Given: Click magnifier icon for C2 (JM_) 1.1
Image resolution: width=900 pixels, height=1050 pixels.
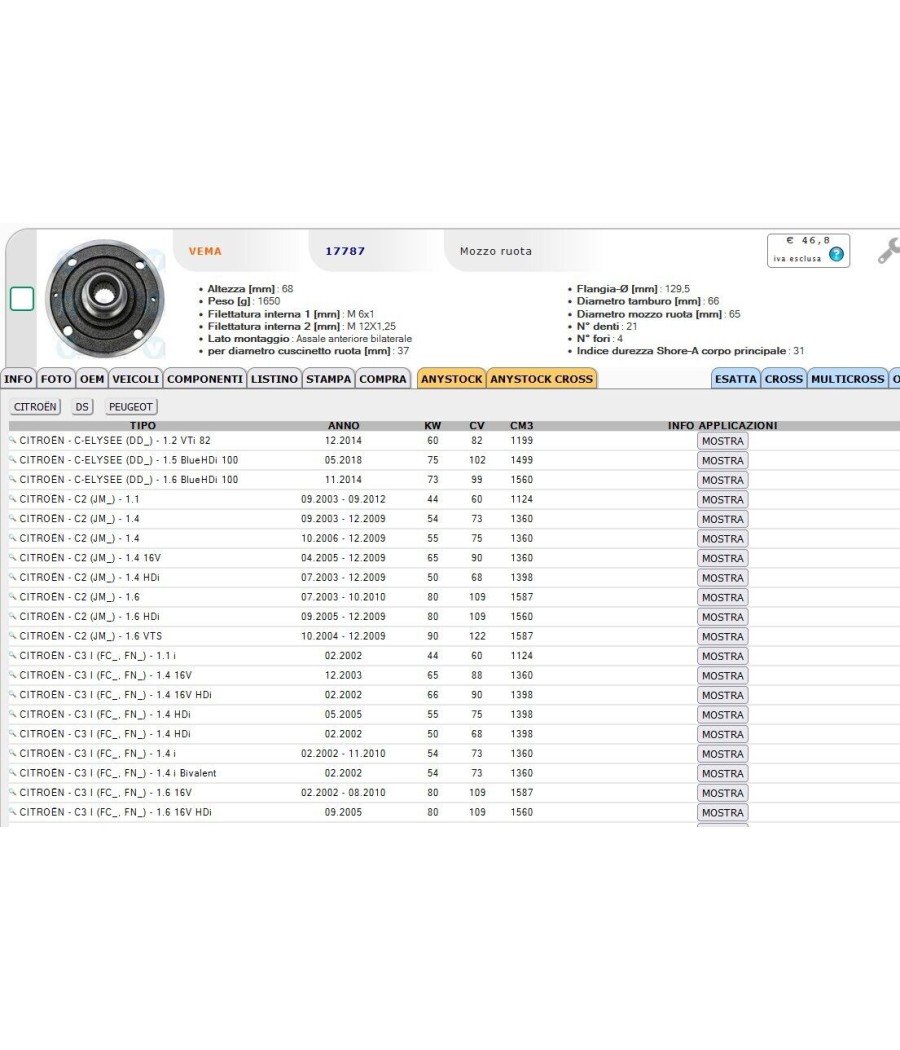Looking at the screenshot, I should click(12, 499).
